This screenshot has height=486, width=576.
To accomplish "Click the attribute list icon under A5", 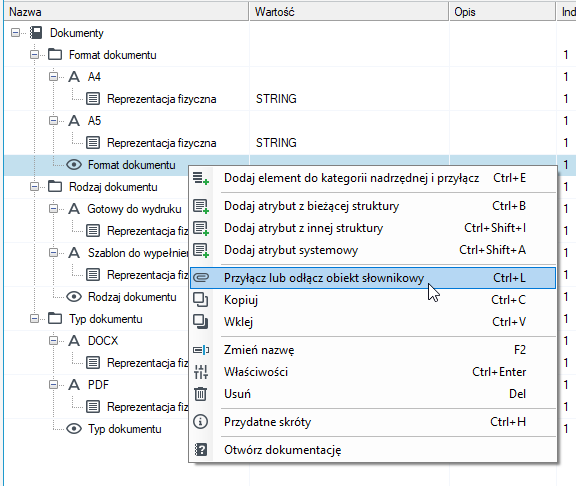I will tap(93, 143).
